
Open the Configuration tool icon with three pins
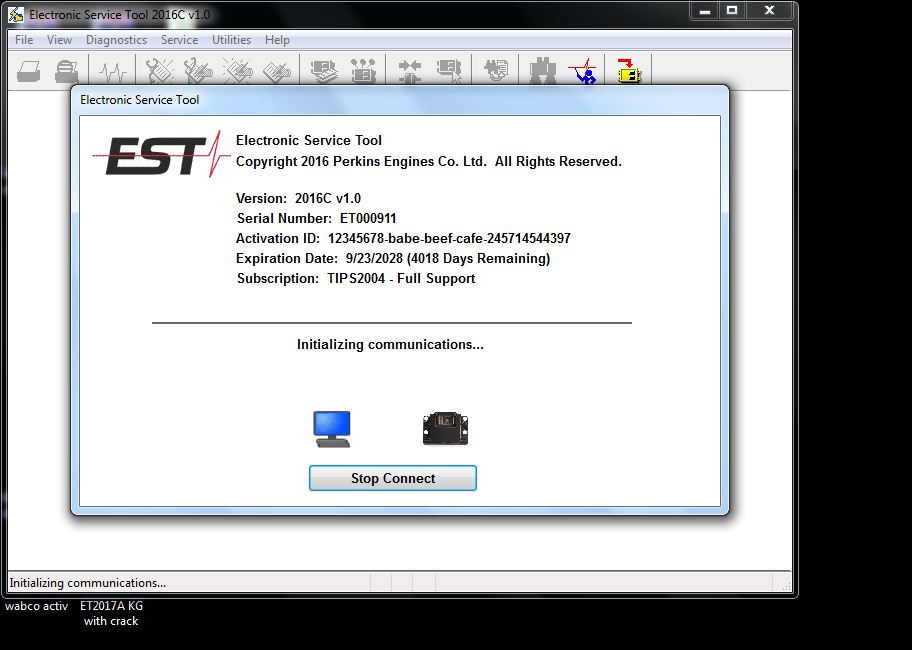[363, 72]
